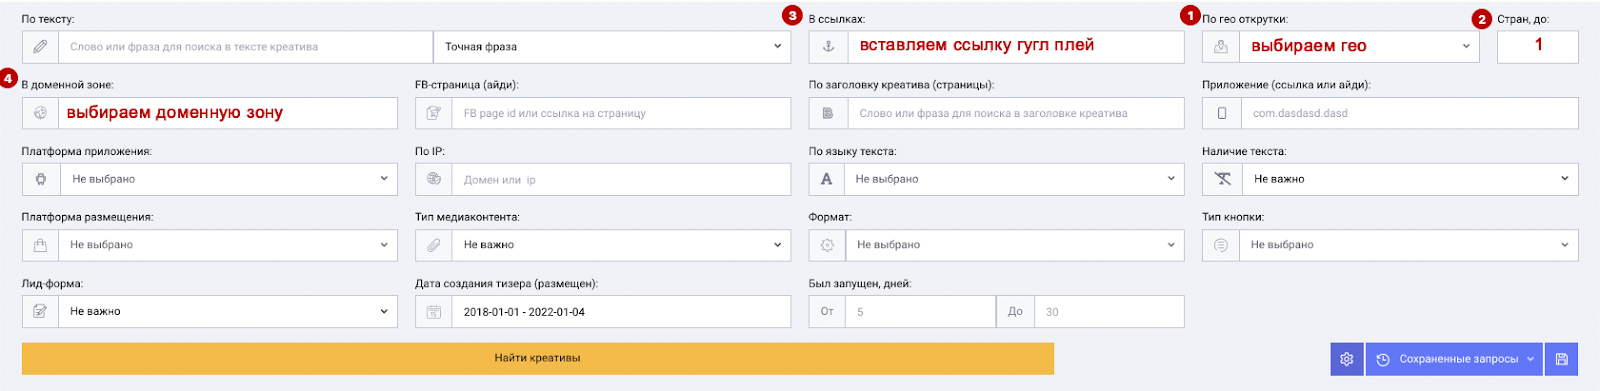Viewport: 1600px width, 391px height.
Task: Click the geo icon beside 'По гео открутки'
Action: click(1221, 47)
